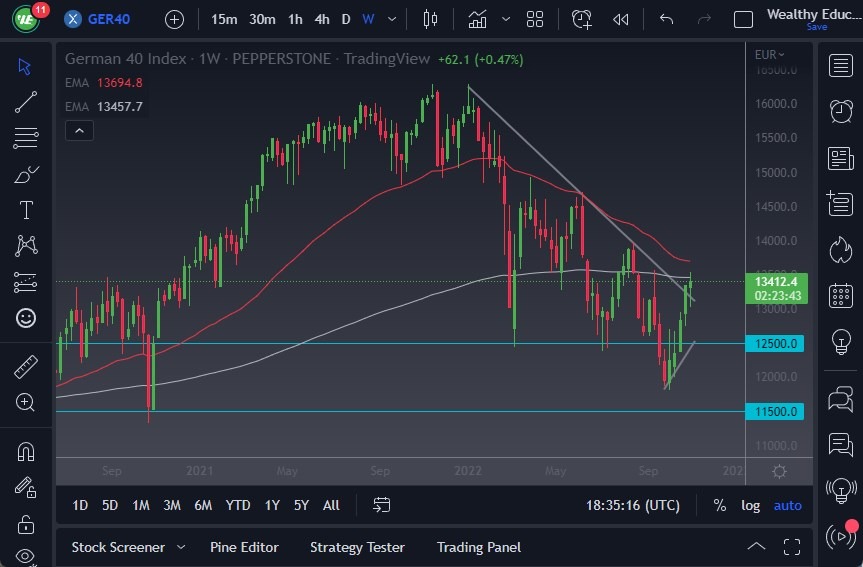Viewport: 863px width, 567px height.
Task: Open the Pine Editor tab
Action: [x=244, y=547]
